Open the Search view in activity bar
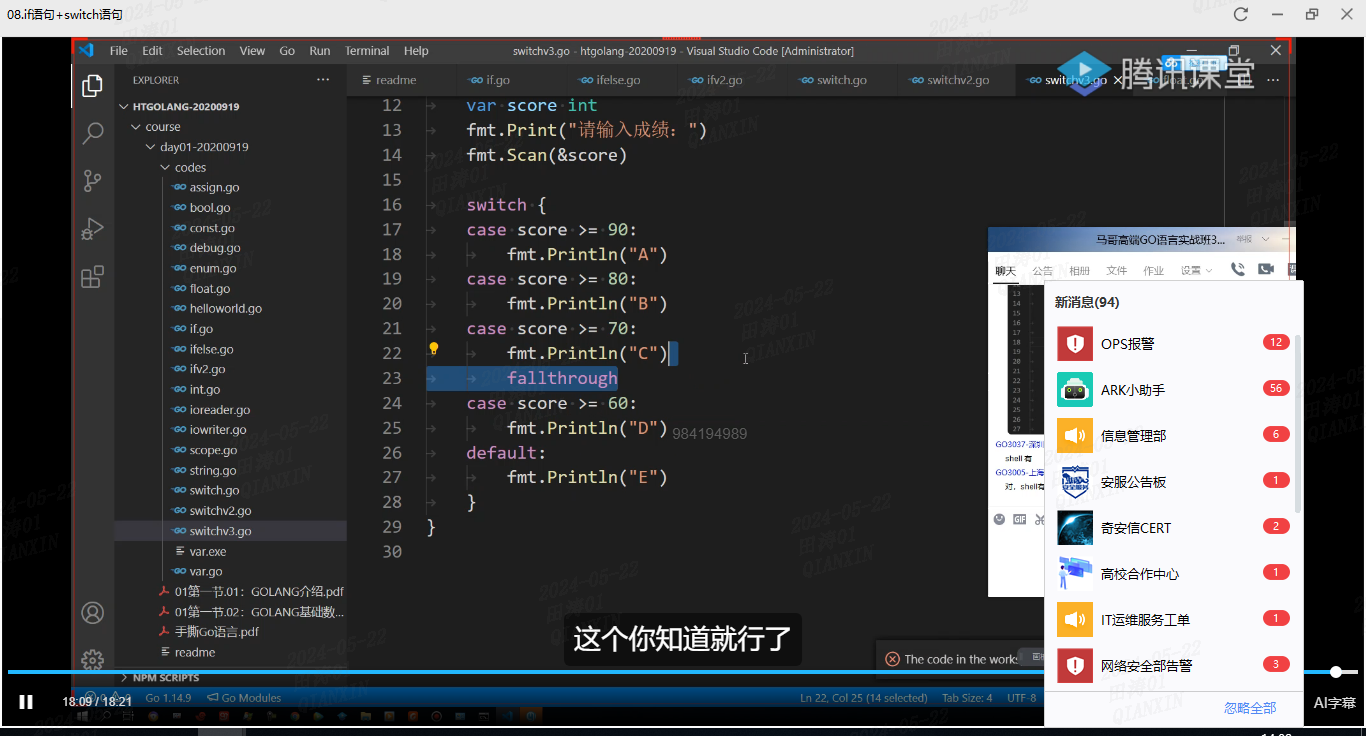 click(x=92, y=133)
